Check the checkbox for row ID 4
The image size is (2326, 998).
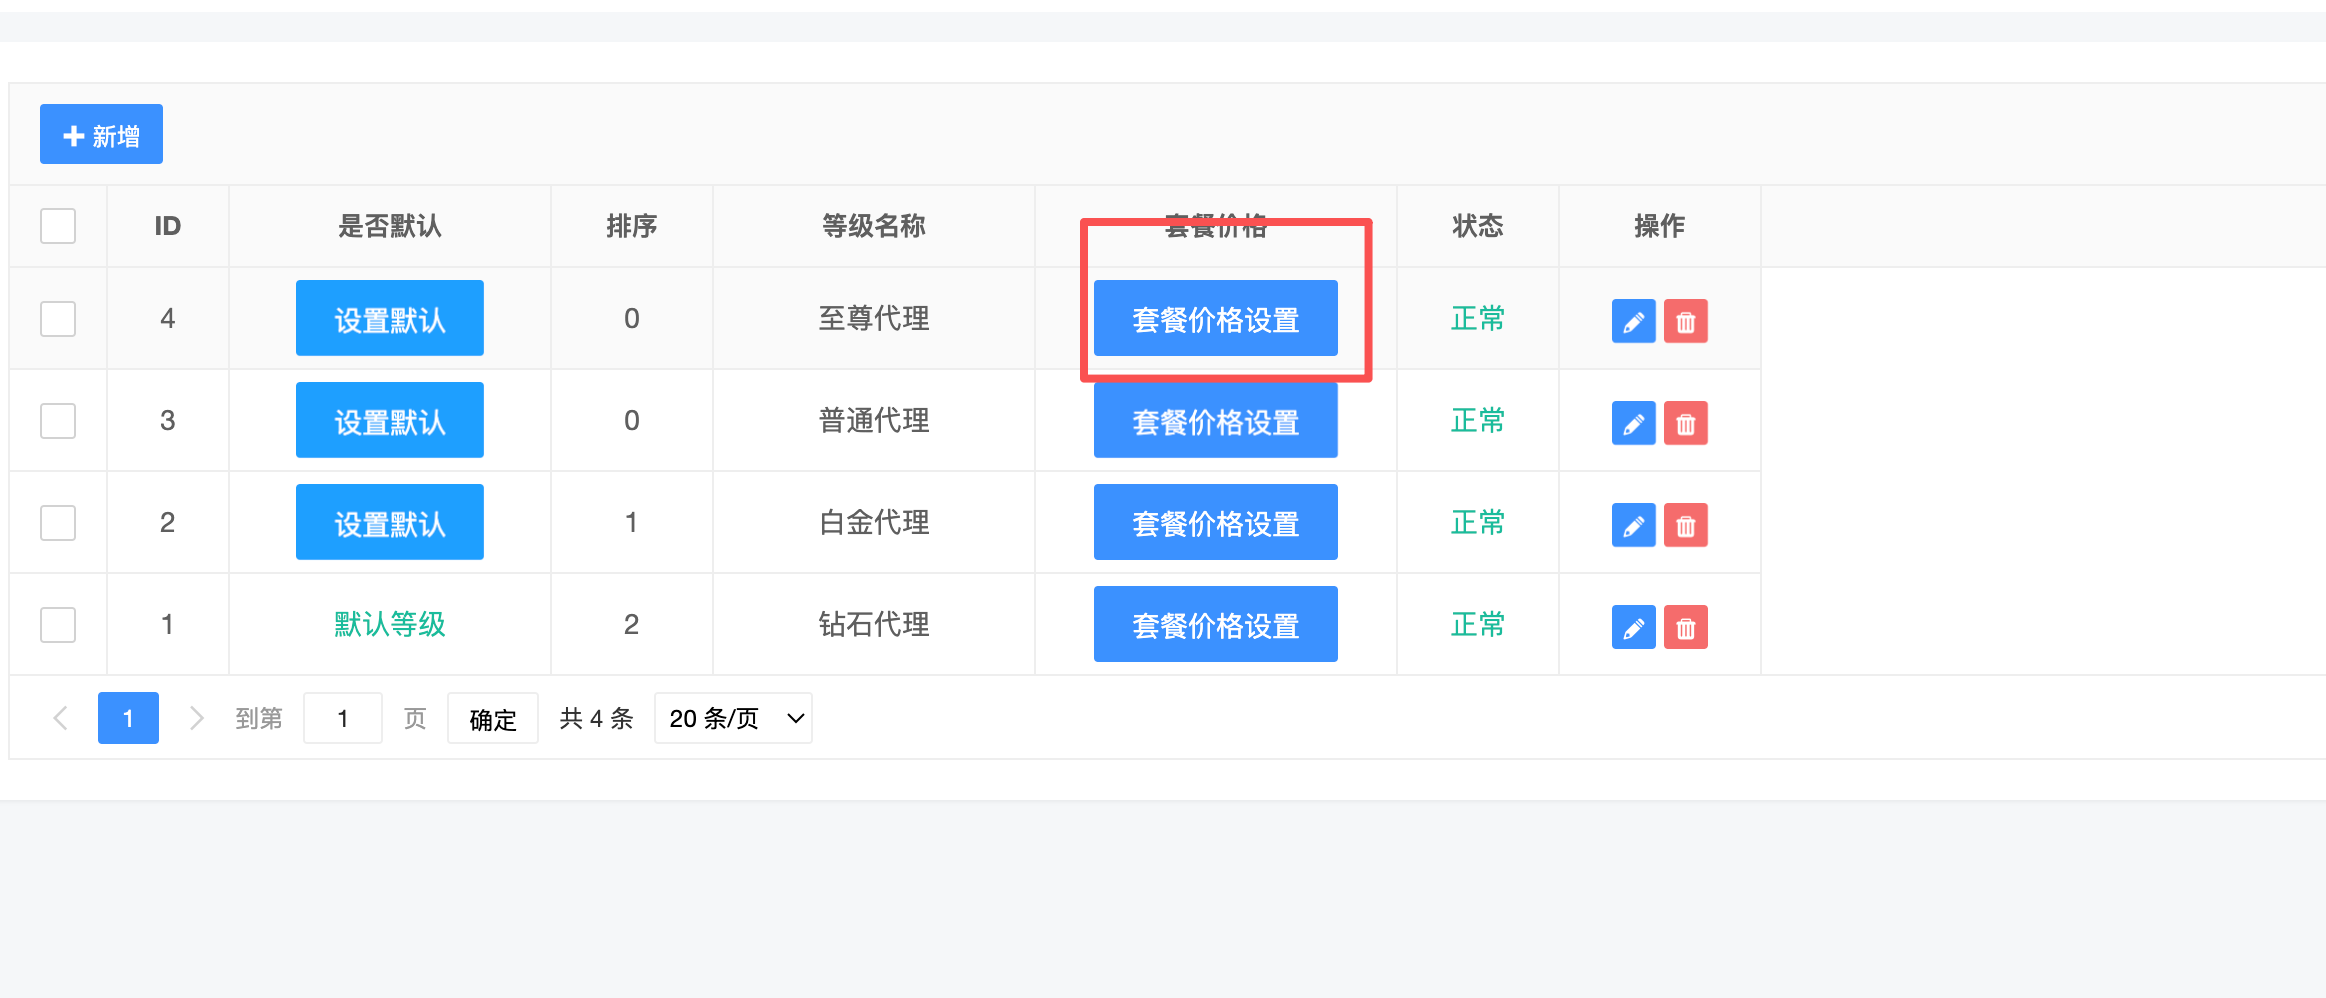[58, 319]
